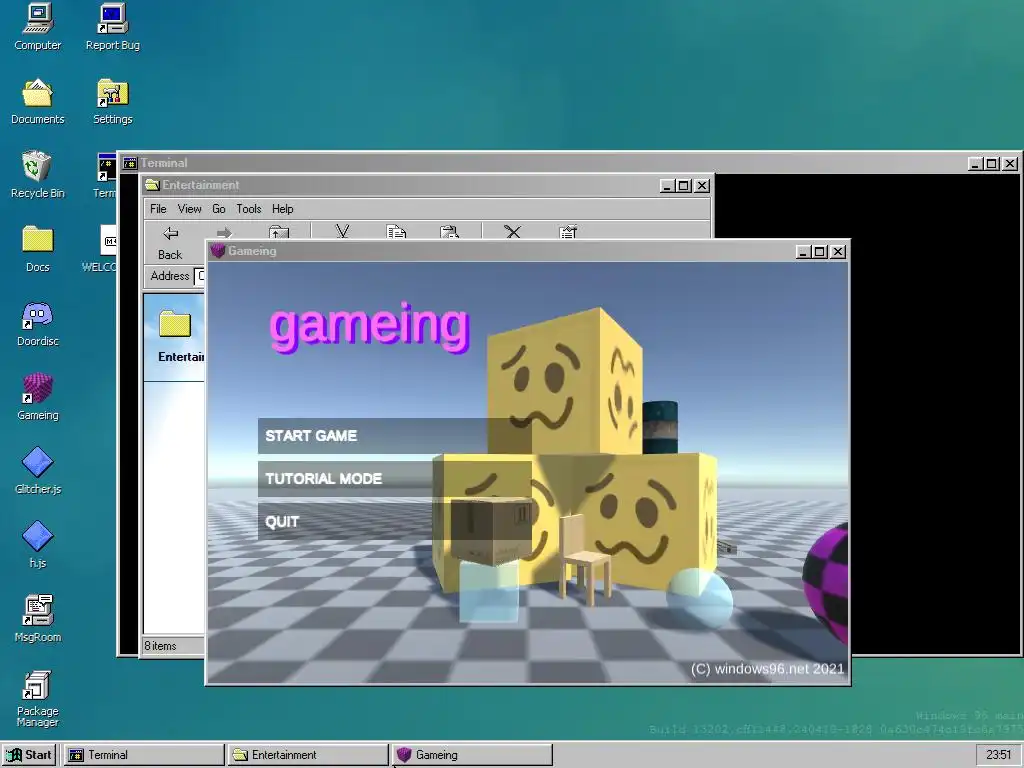Click the Address field in Entertainment window
Viewport: 1024px width, 768px height.
200,276
